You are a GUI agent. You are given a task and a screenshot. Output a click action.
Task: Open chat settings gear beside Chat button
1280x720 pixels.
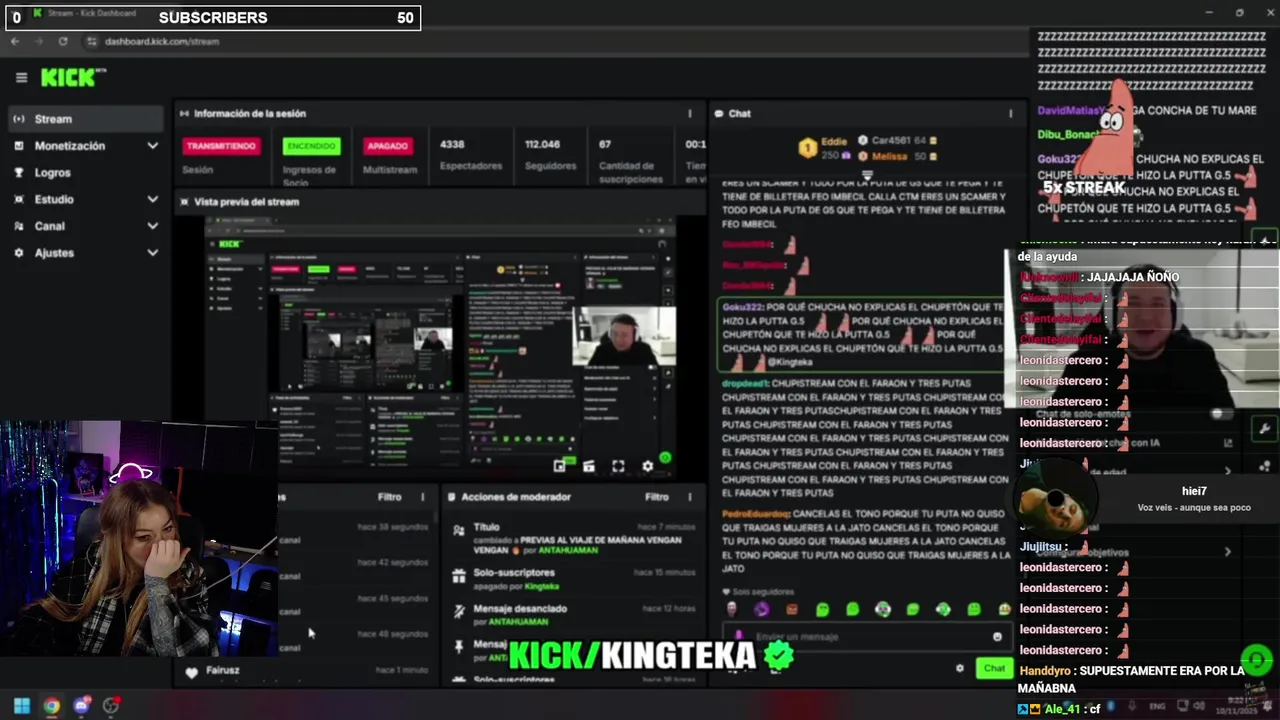pos(960,668)
